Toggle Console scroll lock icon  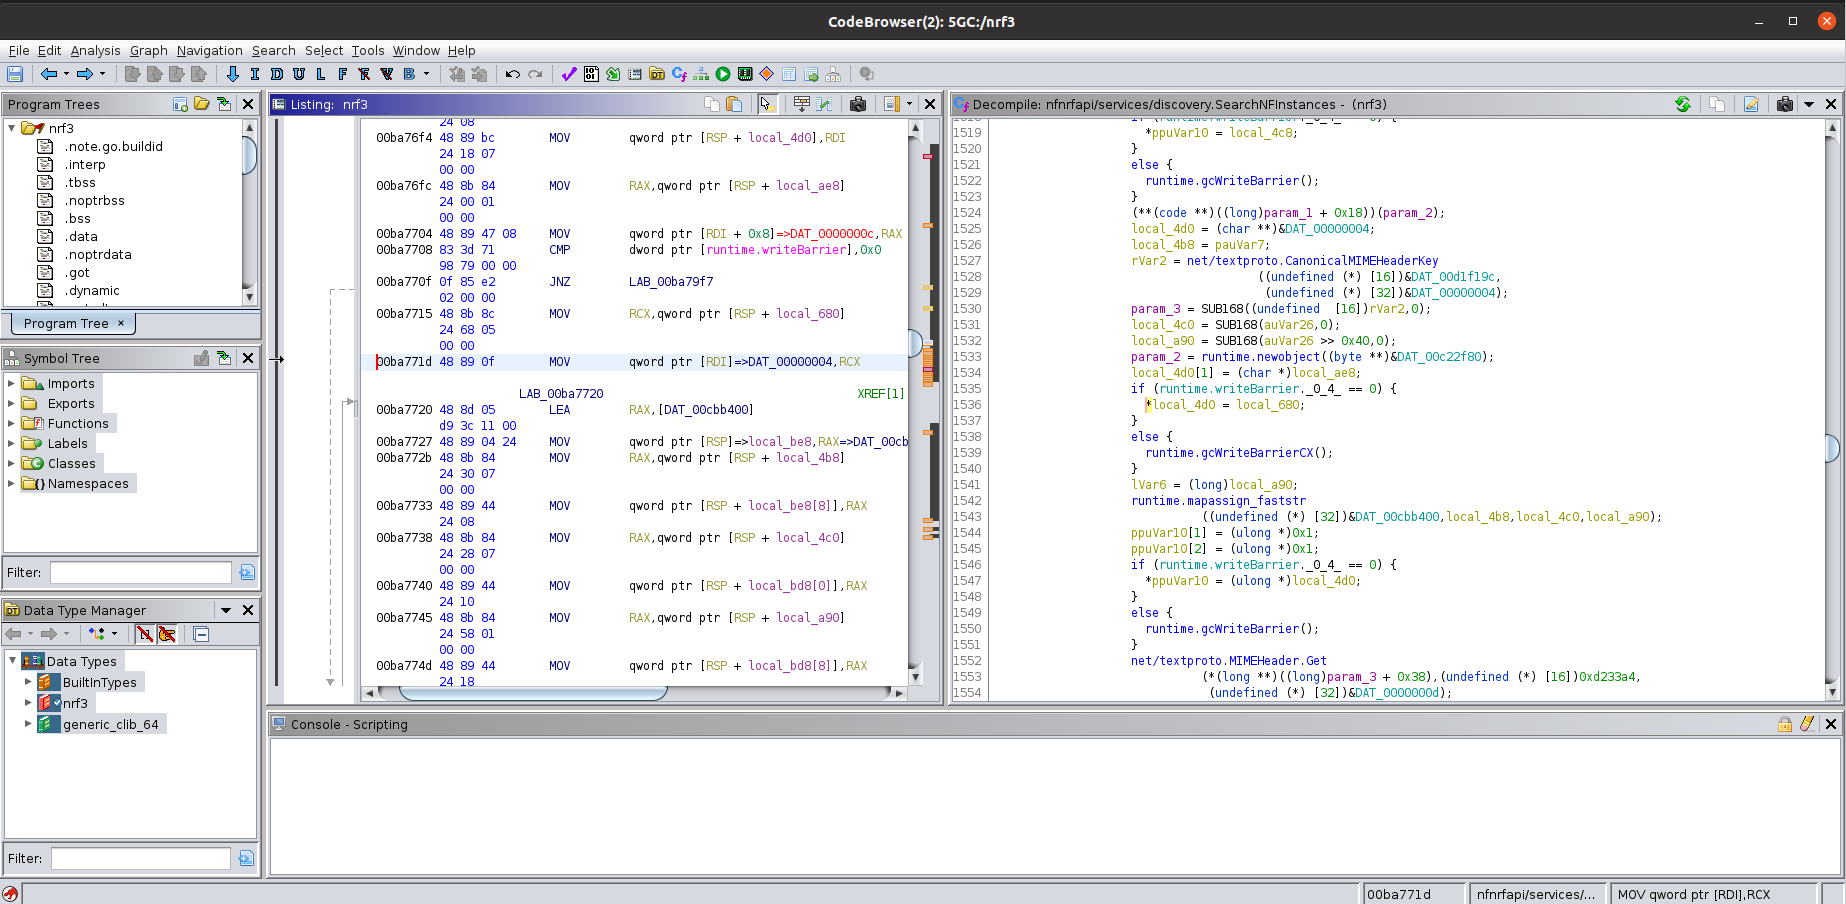click(1785, 724)
